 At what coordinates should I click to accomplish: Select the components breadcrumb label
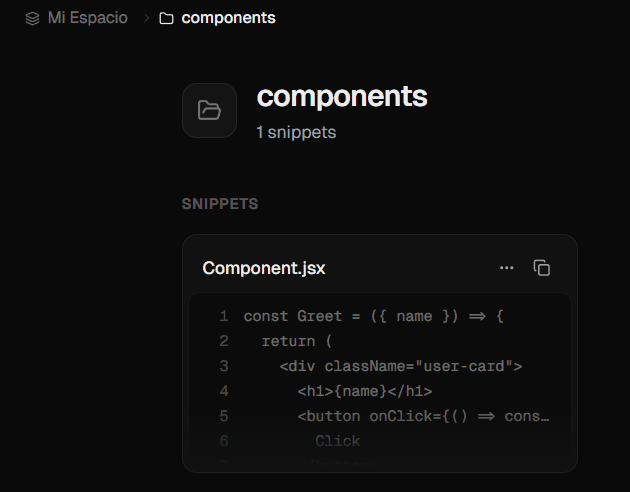click(x=228, y=18)
